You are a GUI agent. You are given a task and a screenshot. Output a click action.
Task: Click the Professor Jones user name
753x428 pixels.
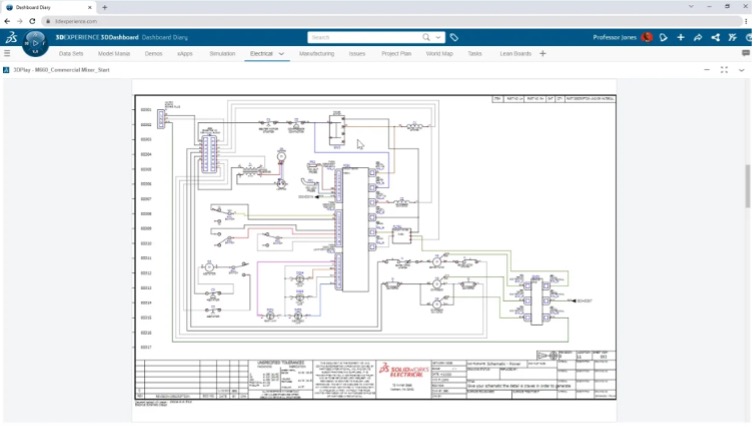click(614, 37)
